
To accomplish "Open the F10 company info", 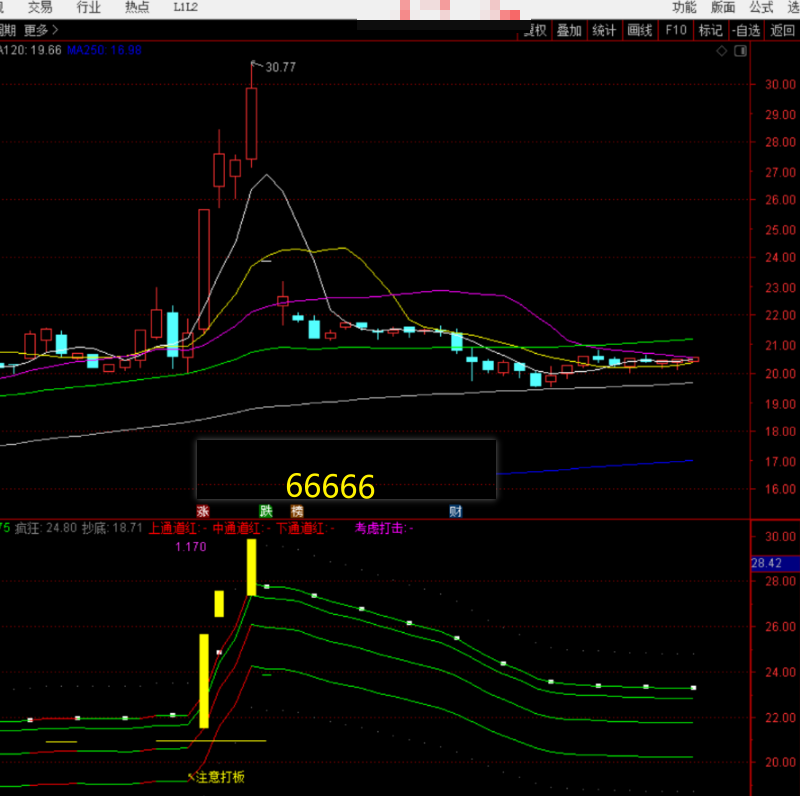I will click(676, 31).
